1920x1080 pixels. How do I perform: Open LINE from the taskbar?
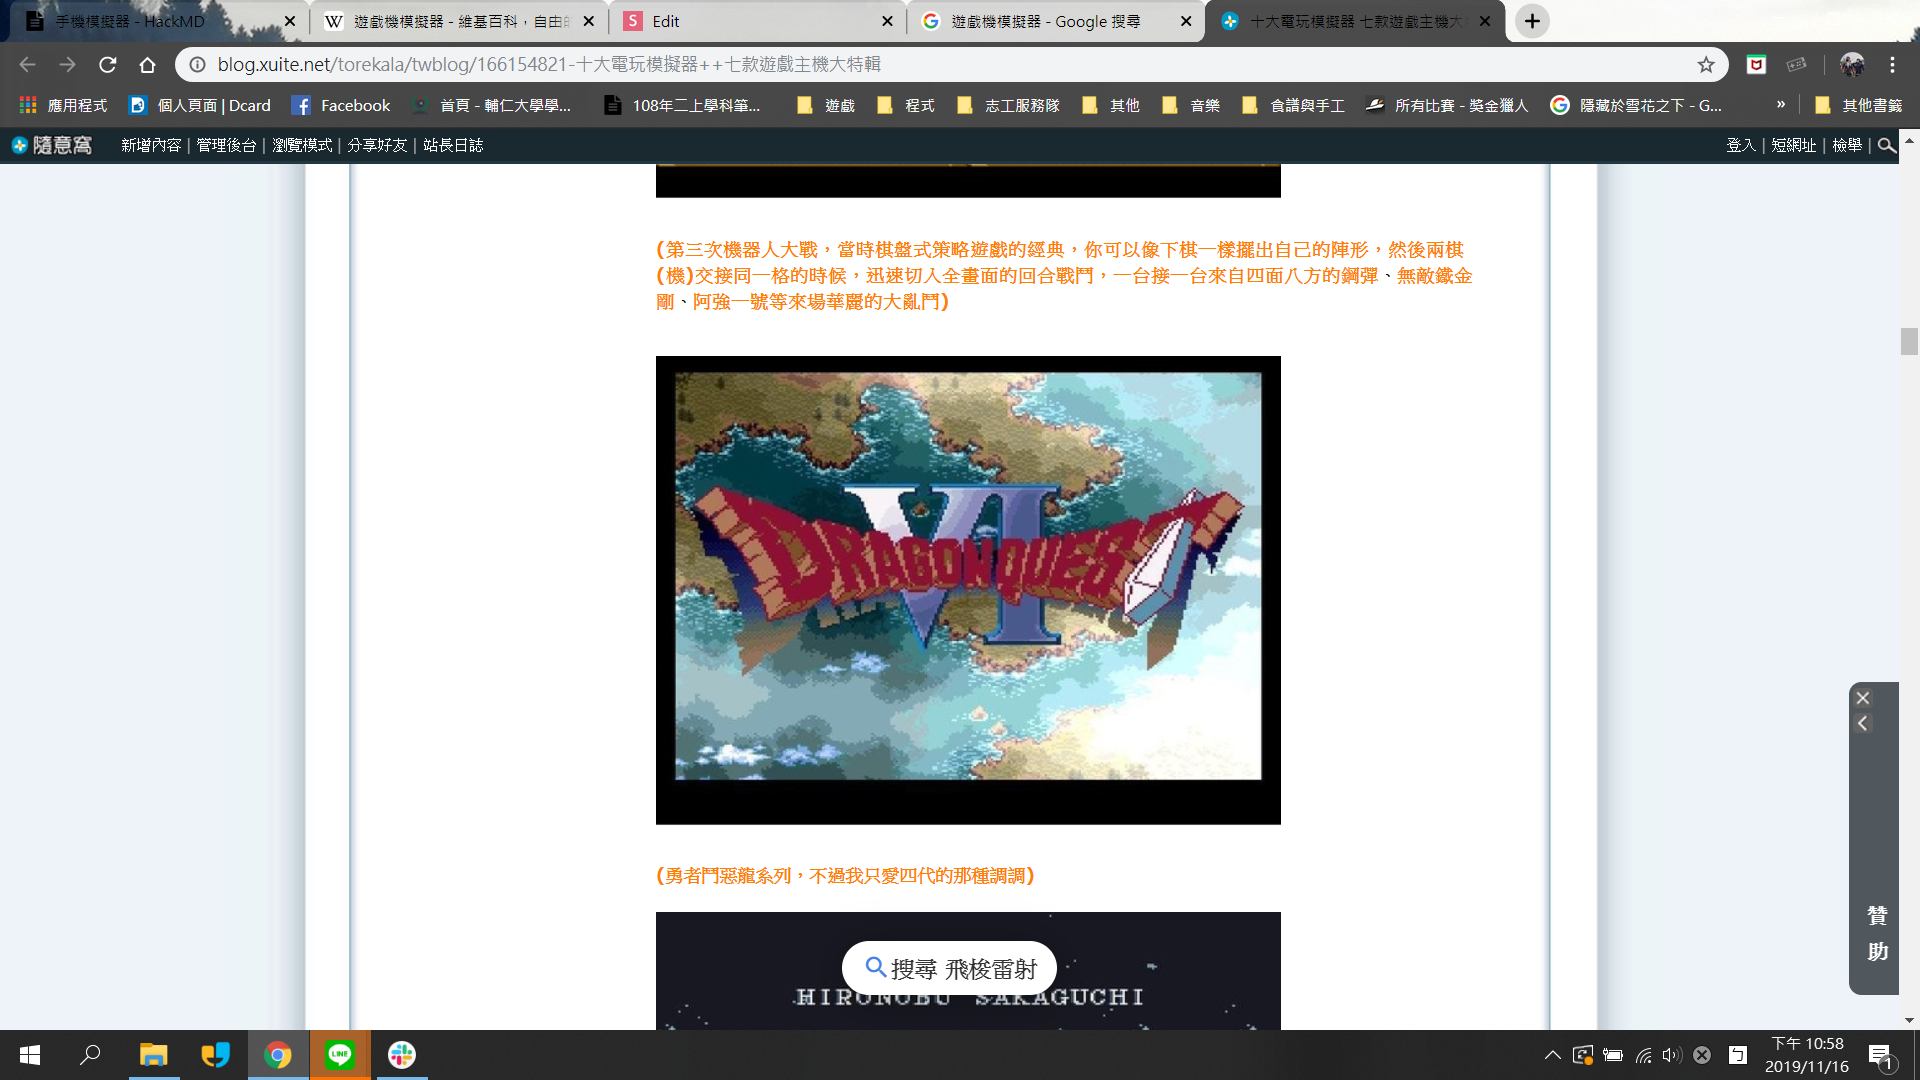[x=340, y=1055]
